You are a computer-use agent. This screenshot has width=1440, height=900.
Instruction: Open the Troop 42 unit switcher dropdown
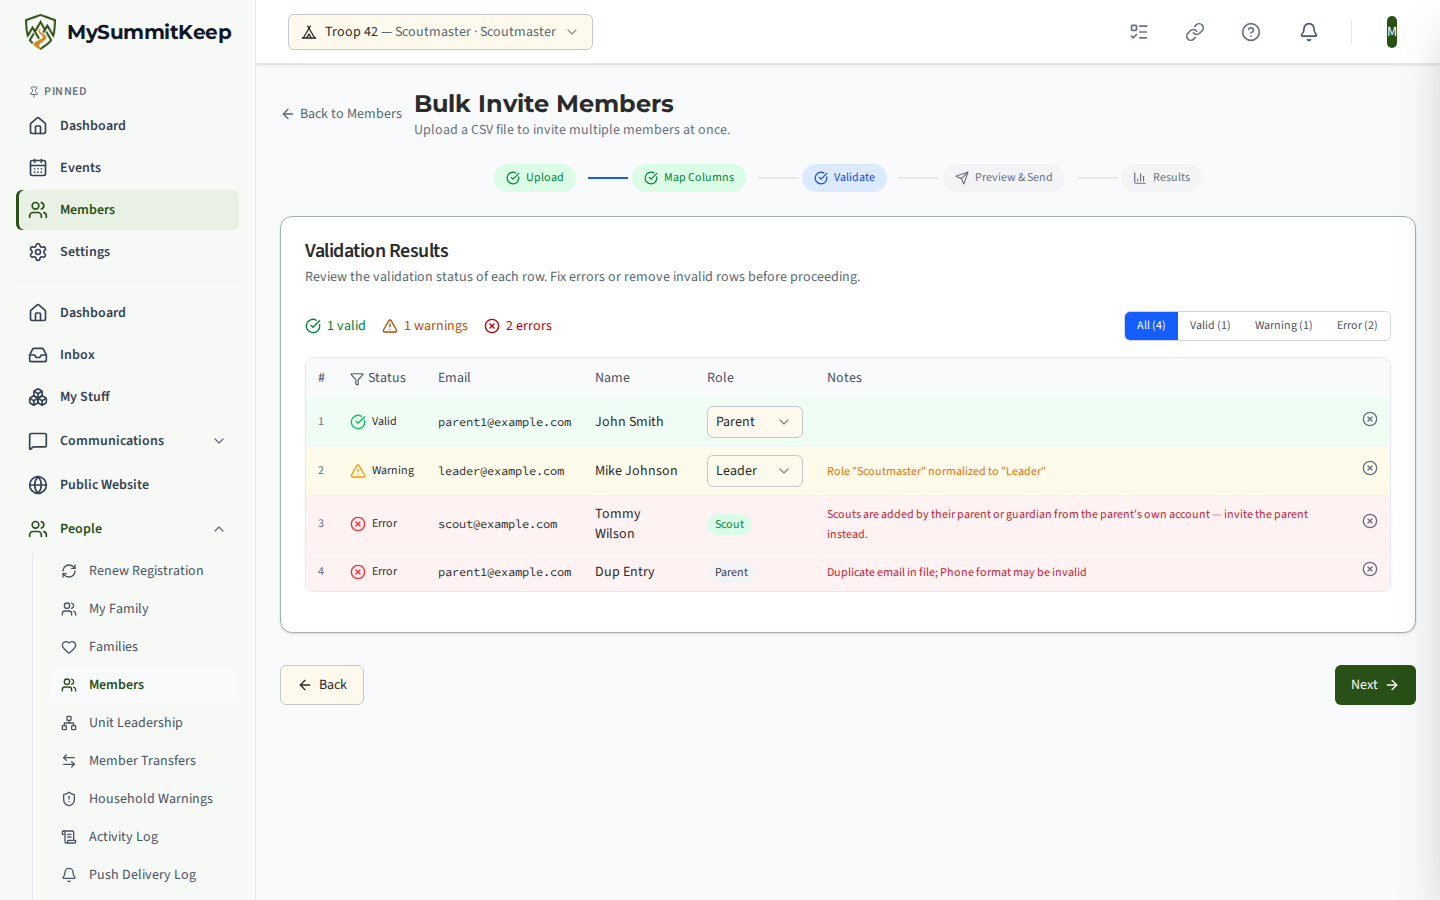440,32
